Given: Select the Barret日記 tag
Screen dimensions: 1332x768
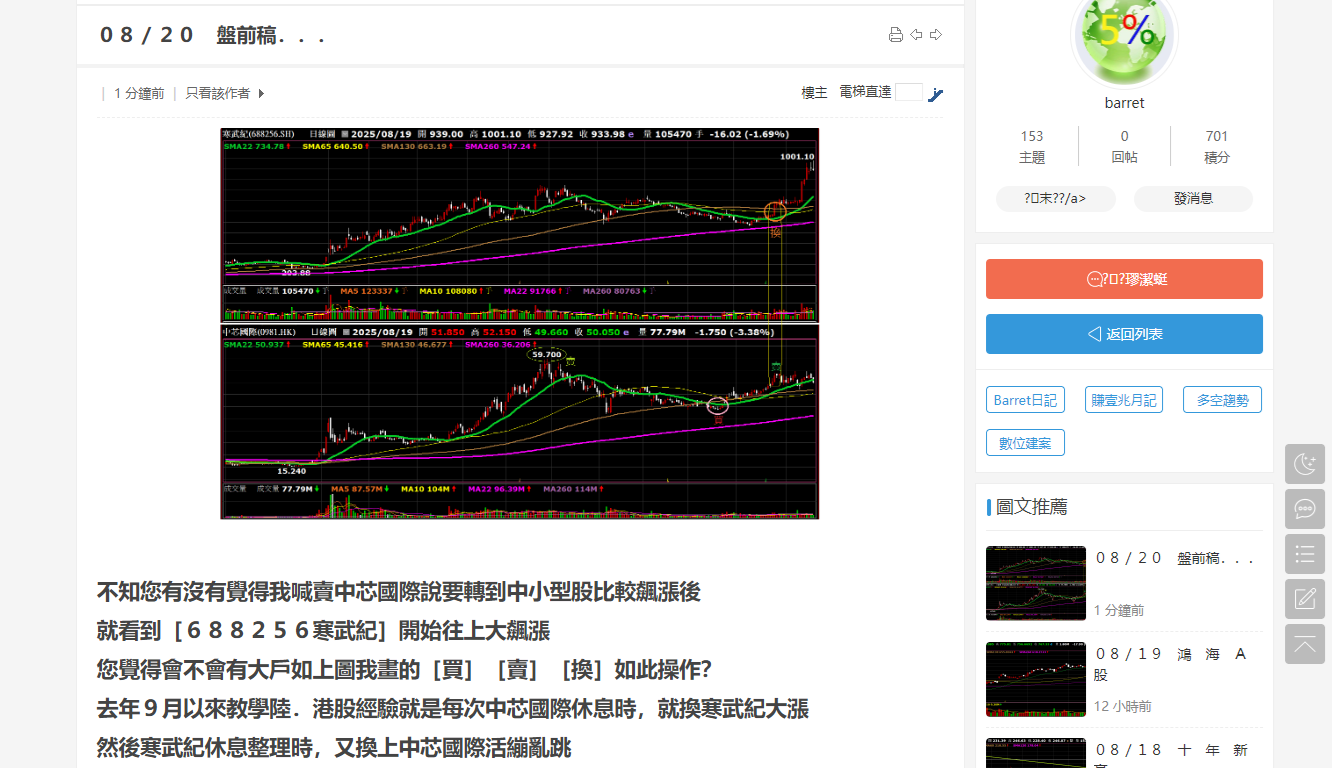Looking at the screenshot, I should (1025, 400).
